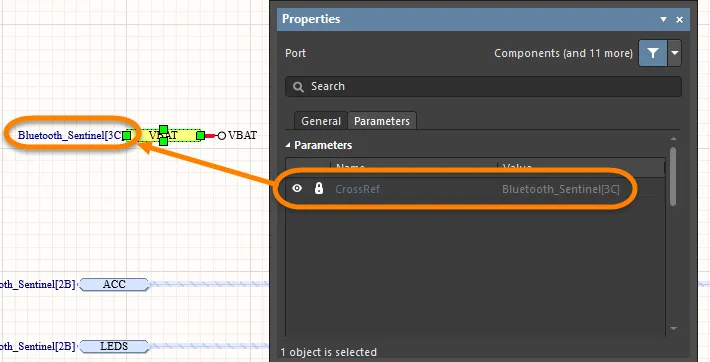The image size is (710, 362).
Task: Open the selection filter dropdown arrow
Action: coord(675,53)
